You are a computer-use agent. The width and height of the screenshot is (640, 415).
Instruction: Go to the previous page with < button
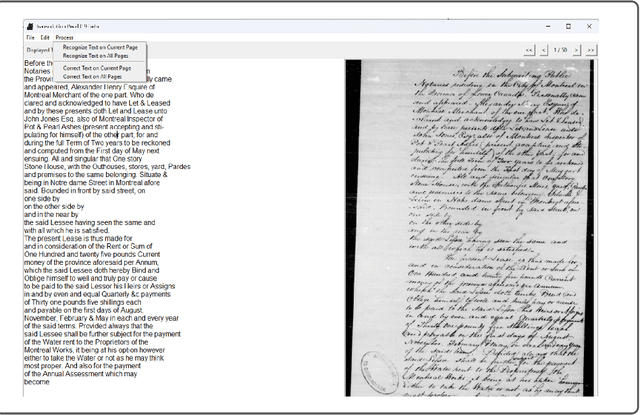[x=544, y=49]
